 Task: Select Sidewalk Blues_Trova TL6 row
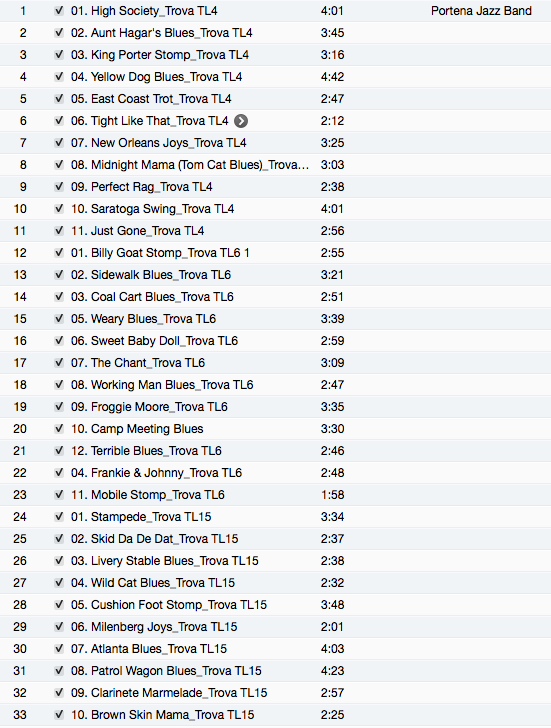pos(275,275)
